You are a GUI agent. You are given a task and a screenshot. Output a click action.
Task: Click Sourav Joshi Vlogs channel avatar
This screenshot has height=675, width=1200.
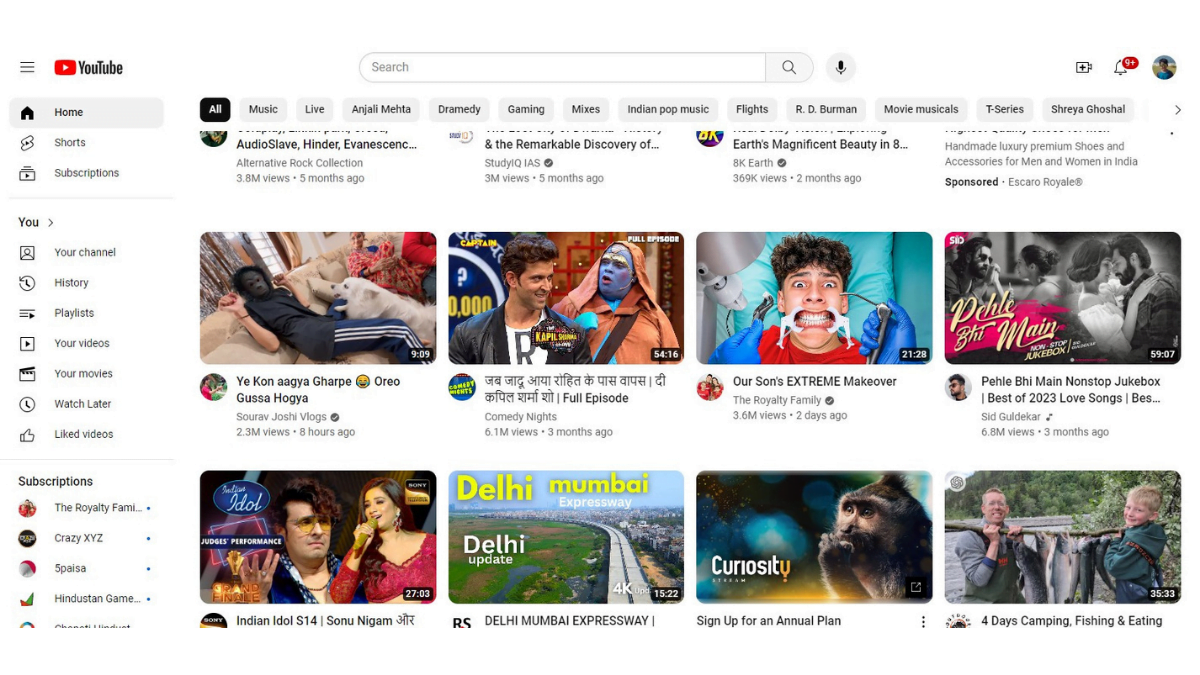coord(213,387)
